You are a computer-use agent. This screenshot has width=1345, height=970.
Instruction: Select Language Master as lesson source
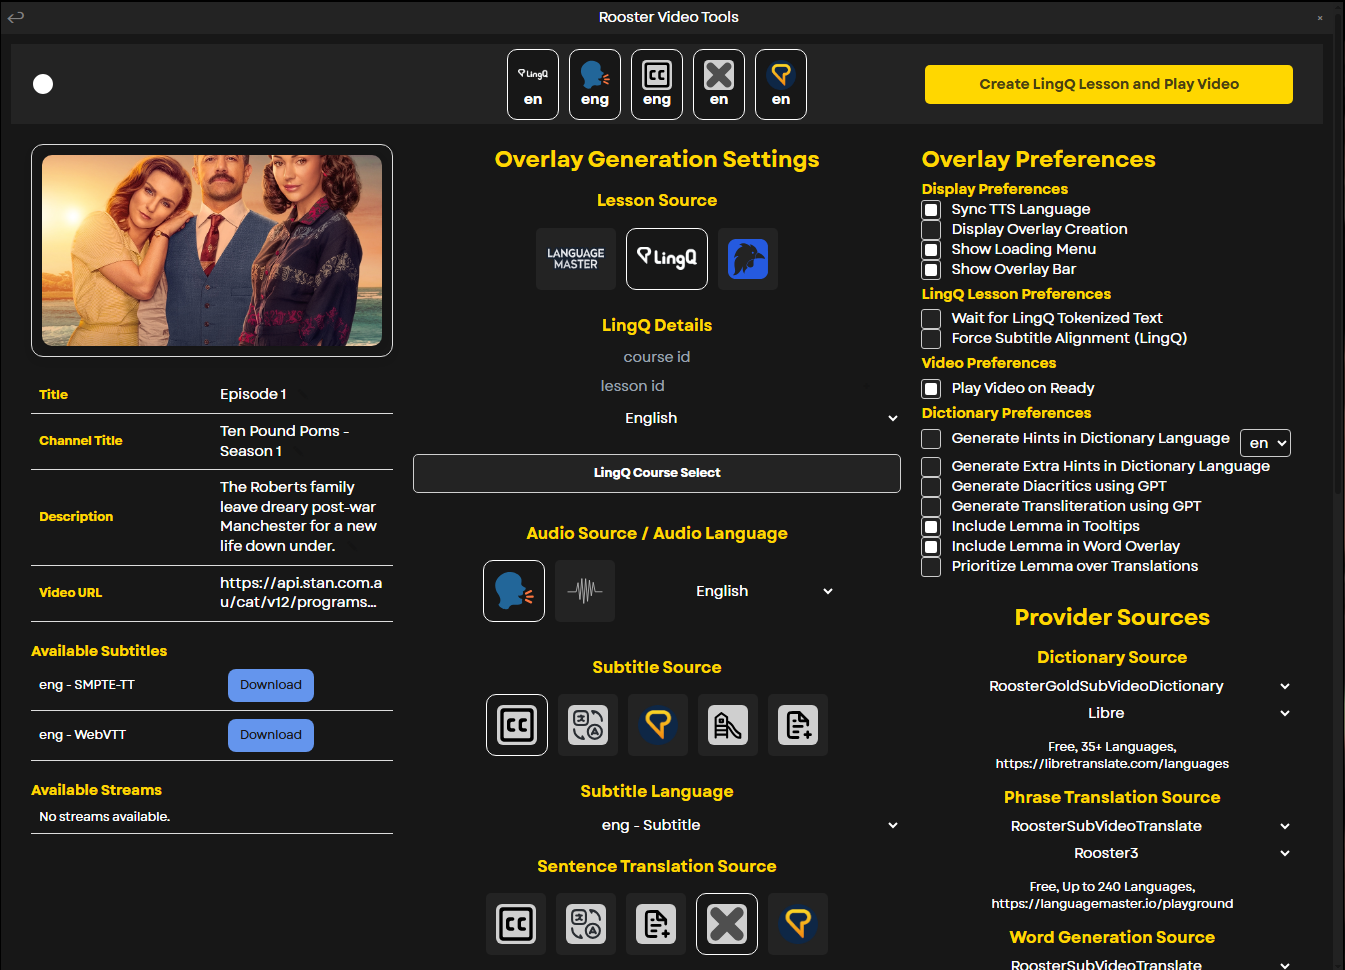point(576,259)
